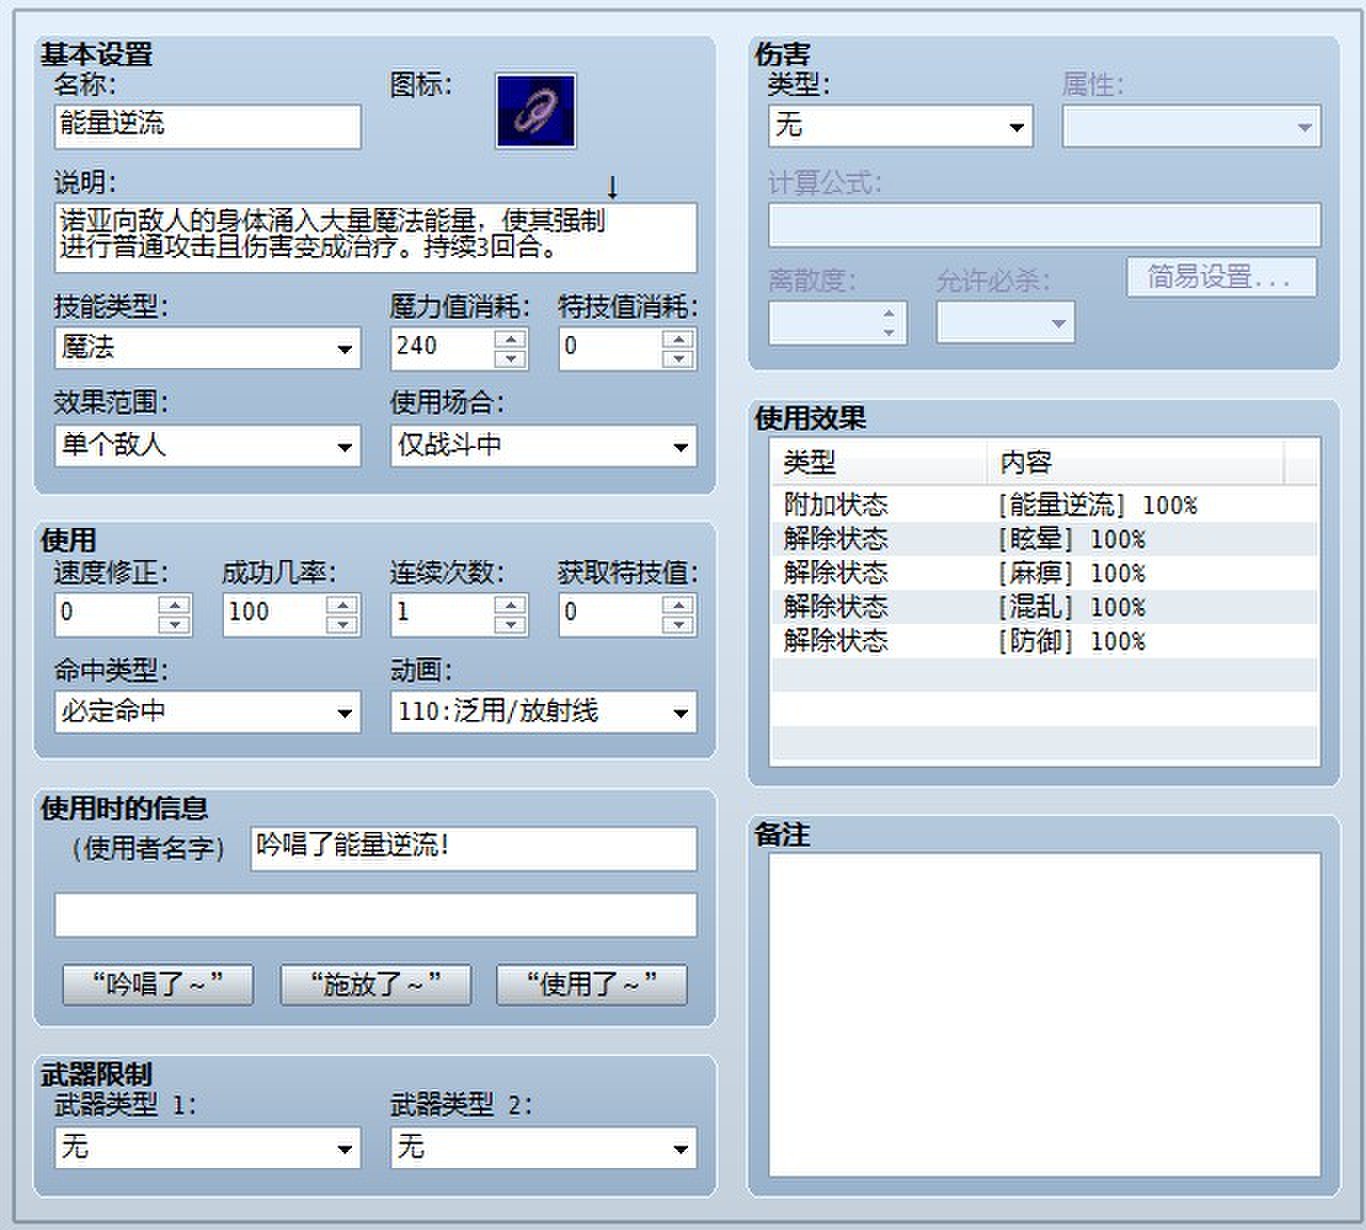Increase 成功几率 with the up arrow
The height and width of the screenshot is (1230, 1366).
(342, 604)
